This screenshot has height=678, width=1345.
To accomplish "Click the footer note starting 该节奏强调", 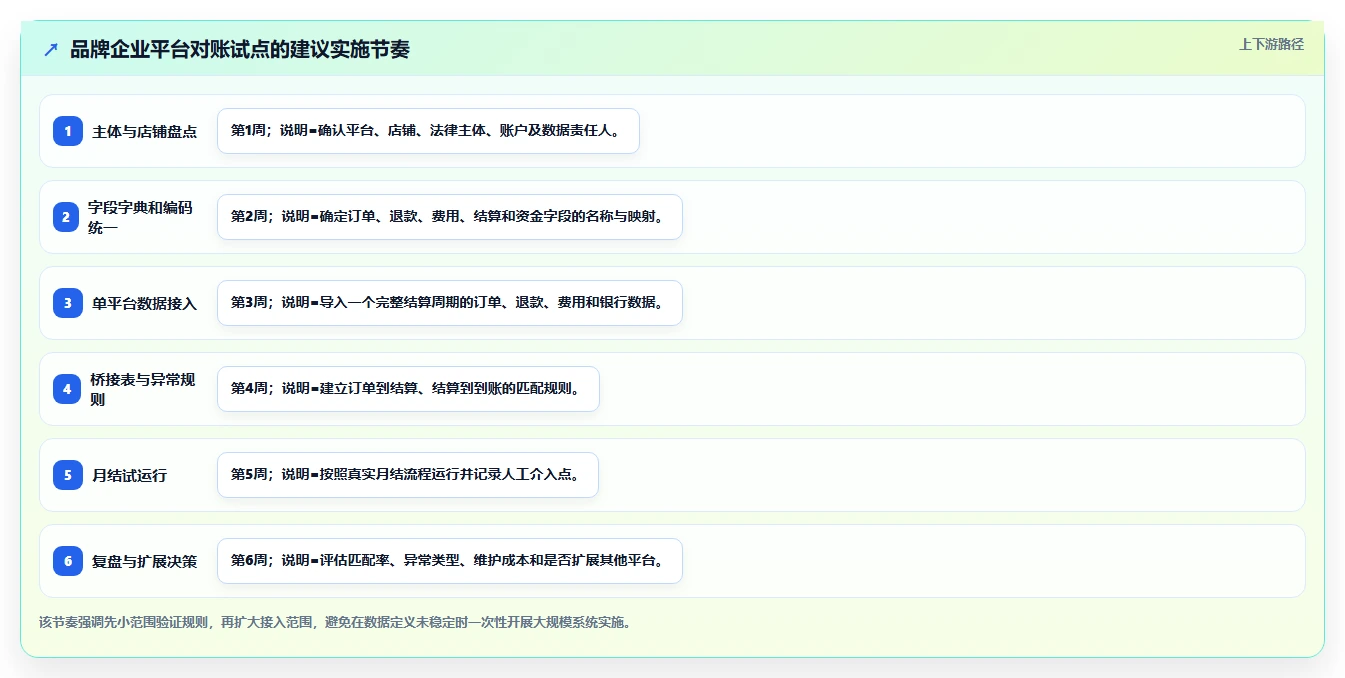I will [335, 622].
